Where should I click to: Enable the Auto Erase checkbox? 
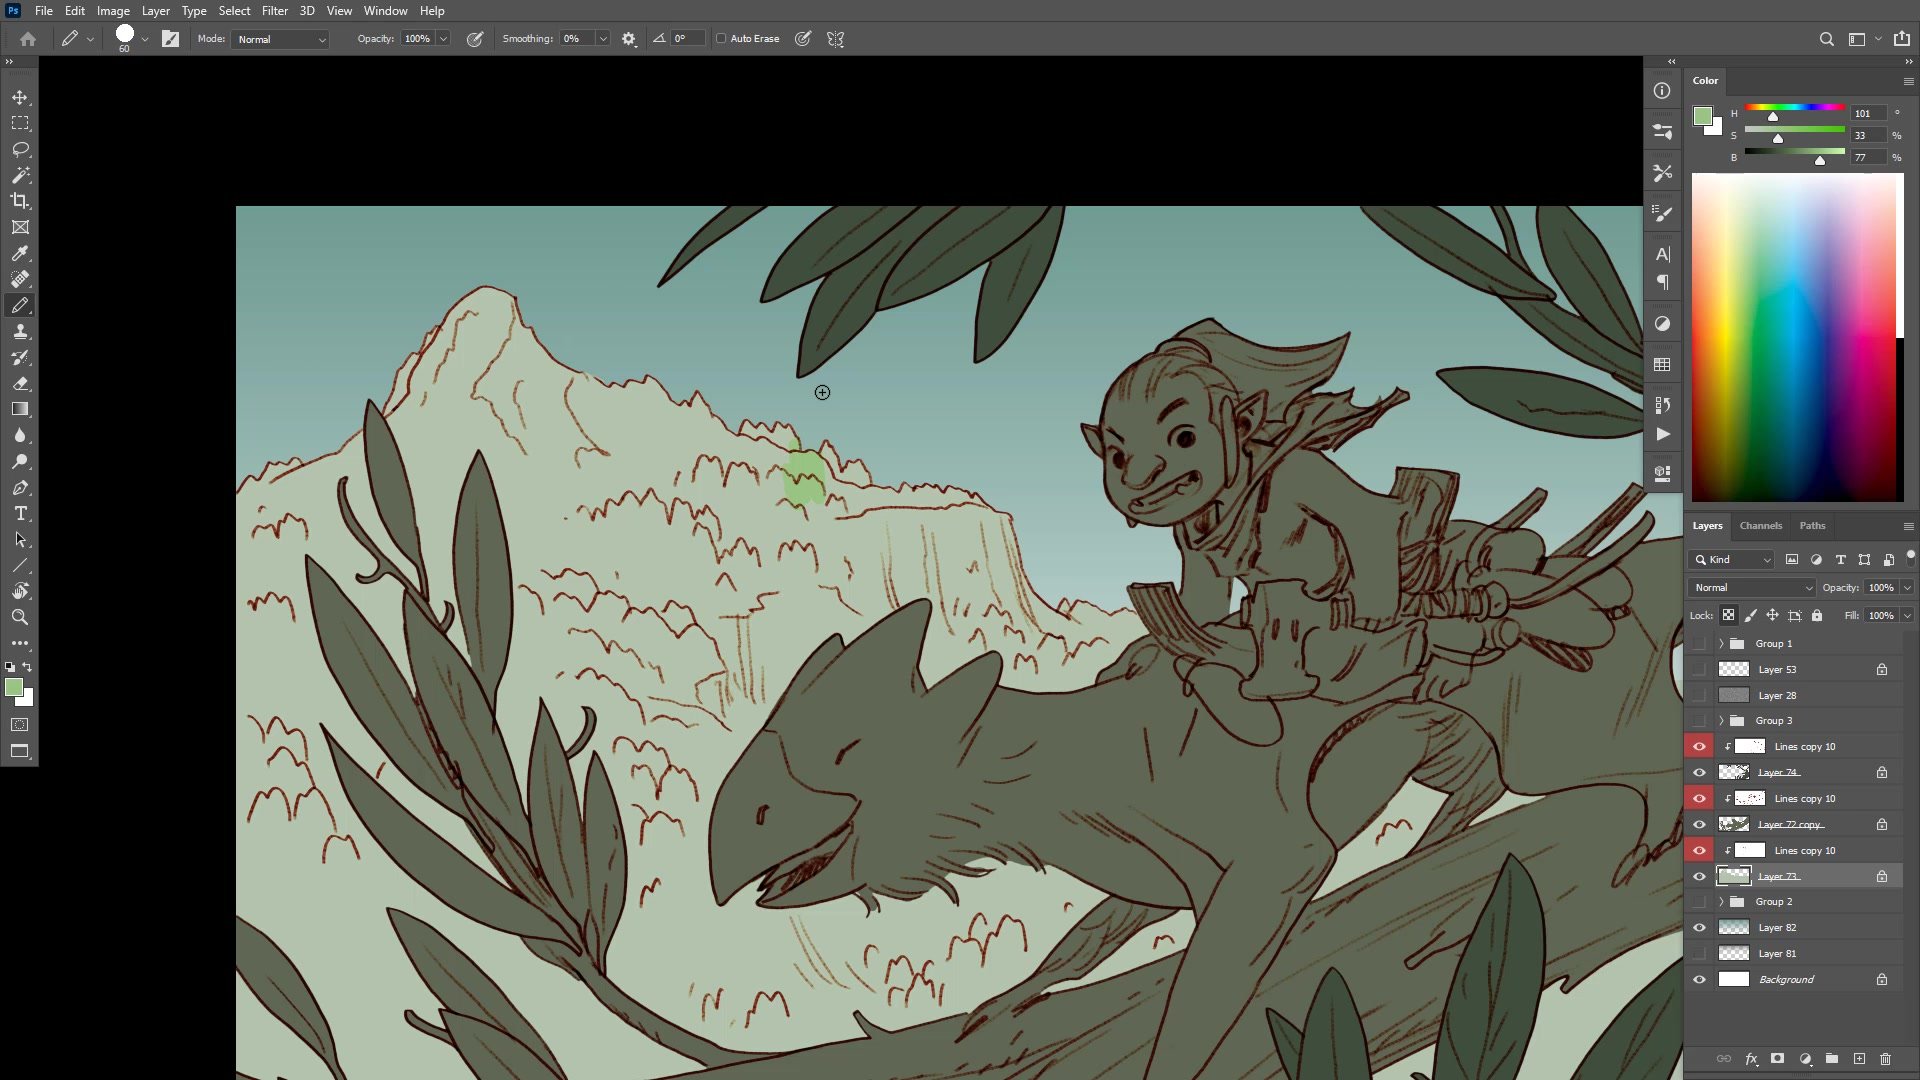[x=721, y=39]
